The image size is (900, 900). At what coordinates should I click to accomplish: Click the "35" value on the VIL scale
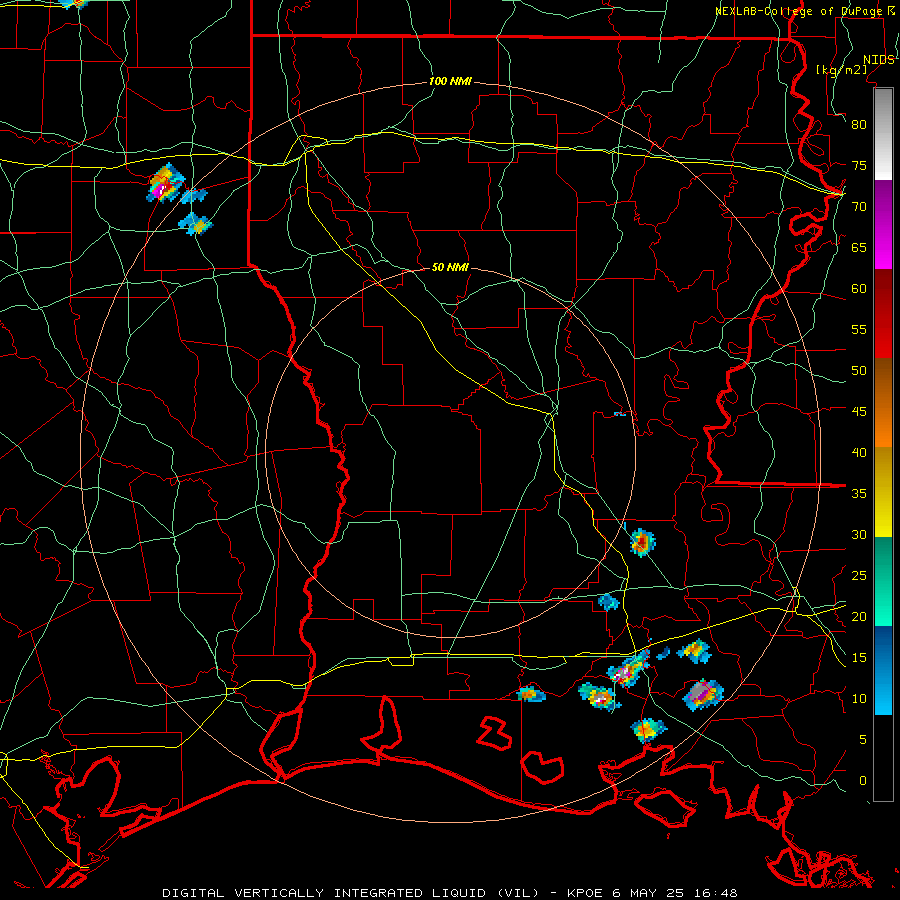[859, 494]
